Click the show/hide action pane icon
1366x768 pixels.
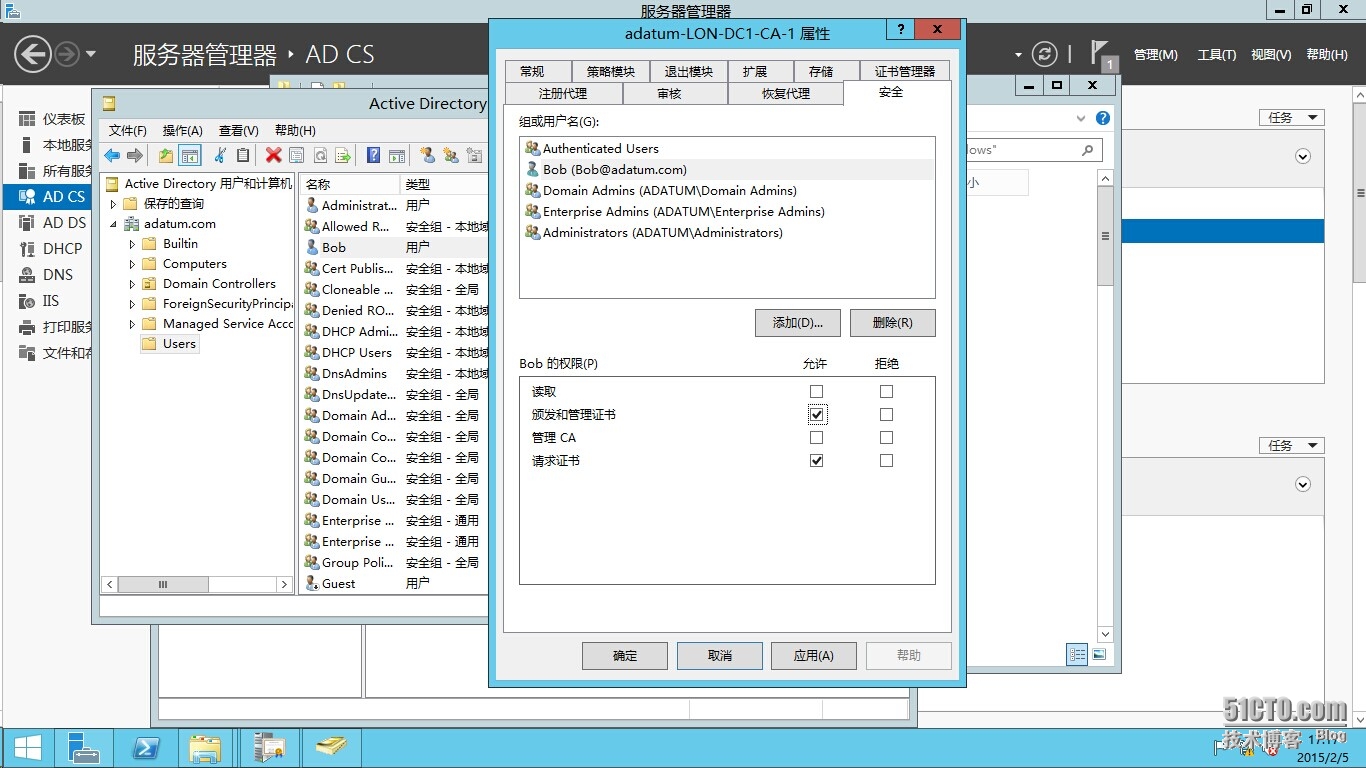(x=397, y=155)
